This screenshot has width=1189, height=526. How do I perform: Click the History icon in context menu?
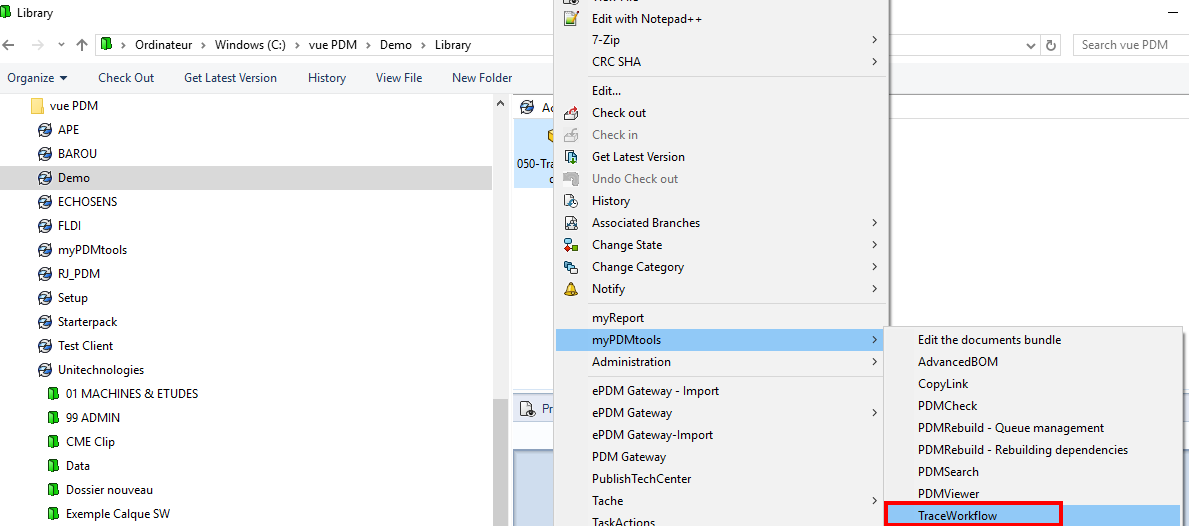571,201
